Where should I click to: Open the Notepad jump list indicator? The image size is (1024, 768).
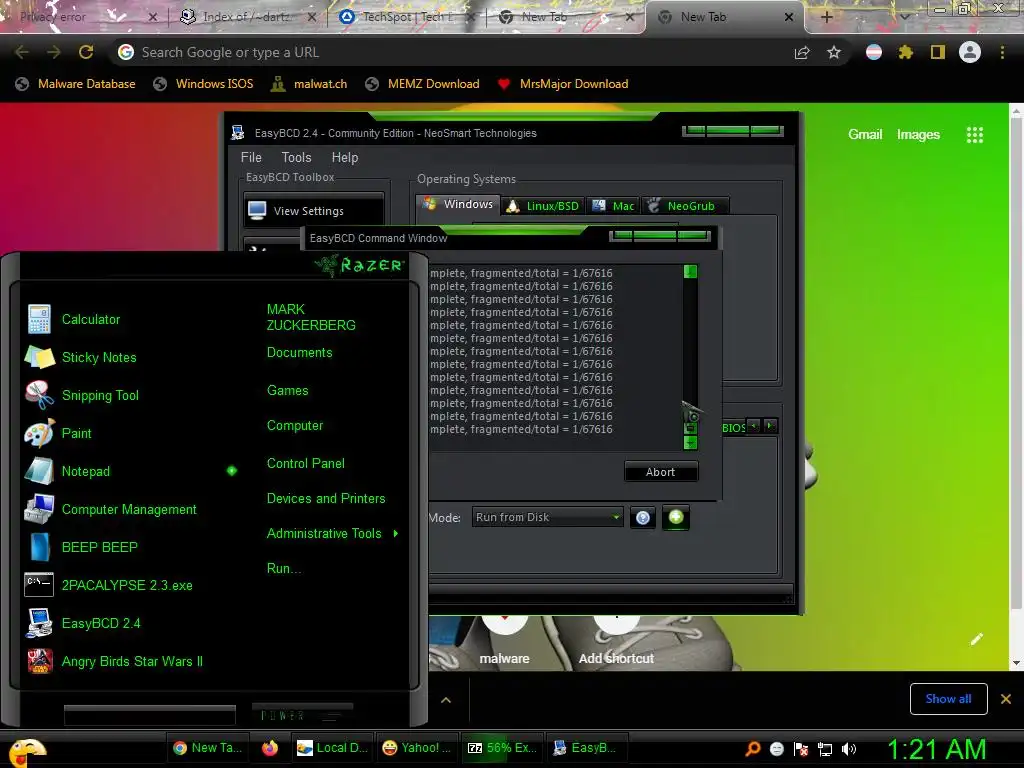(x=232, y=471)
